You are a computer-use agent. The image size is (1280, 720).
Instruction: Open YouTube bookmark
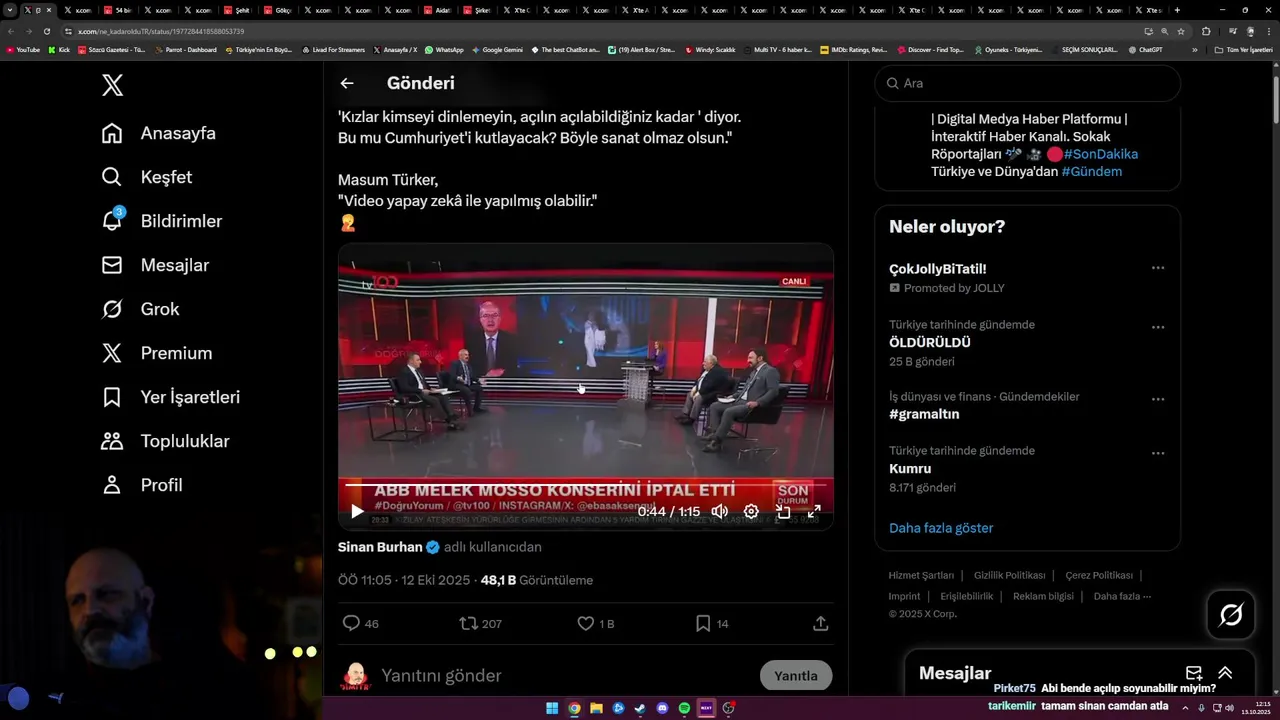[x=22, y=50]
